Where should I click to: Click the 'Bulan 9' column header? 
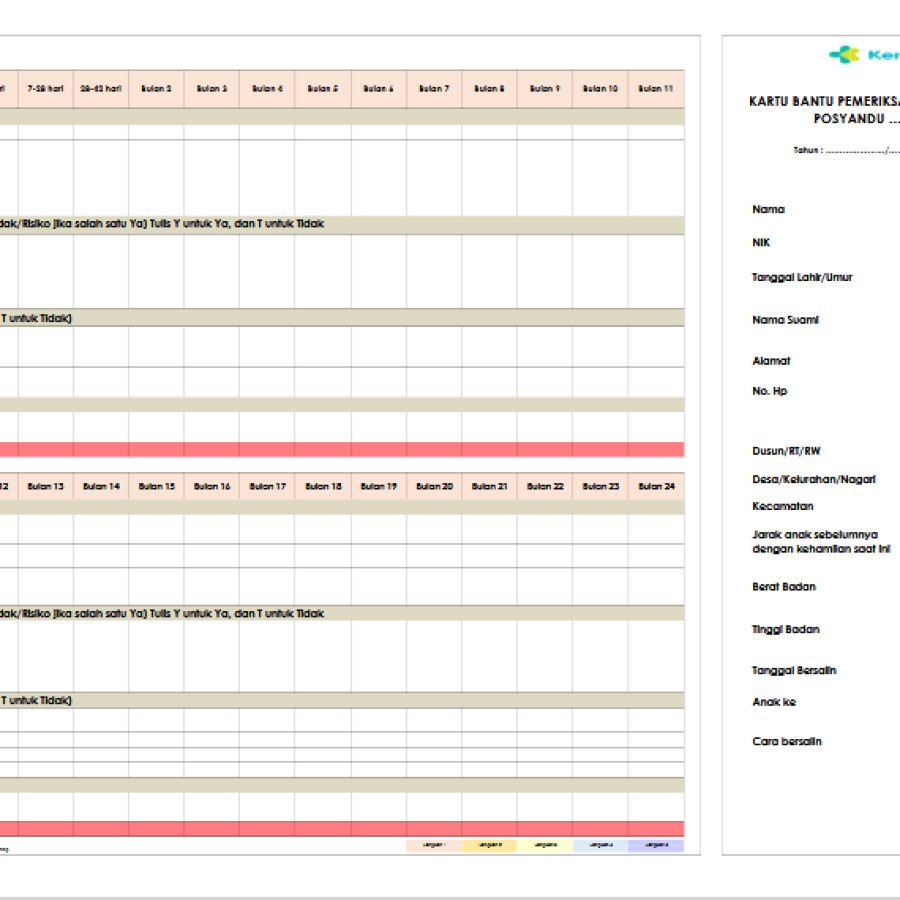click(545, 89)
